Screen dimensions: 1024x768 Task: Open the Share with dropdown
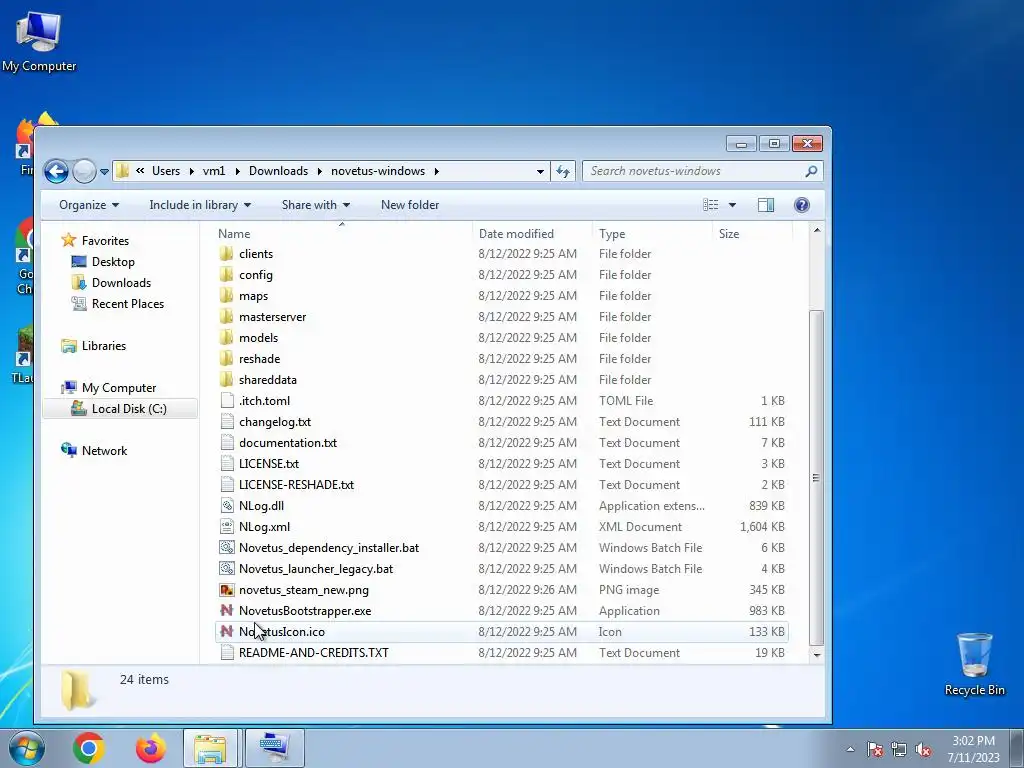(315, 205)
